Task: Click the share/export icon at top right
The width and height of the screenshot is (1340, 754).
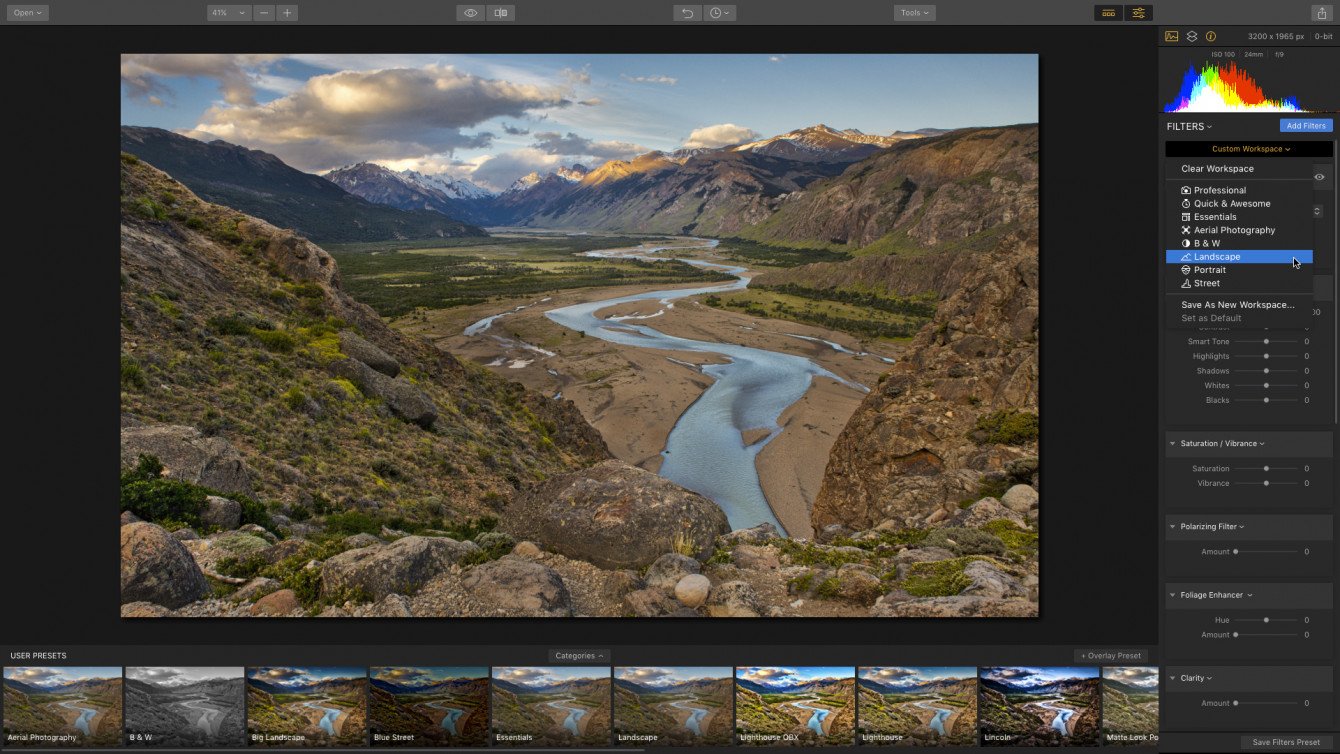Action: point(1321,13)
